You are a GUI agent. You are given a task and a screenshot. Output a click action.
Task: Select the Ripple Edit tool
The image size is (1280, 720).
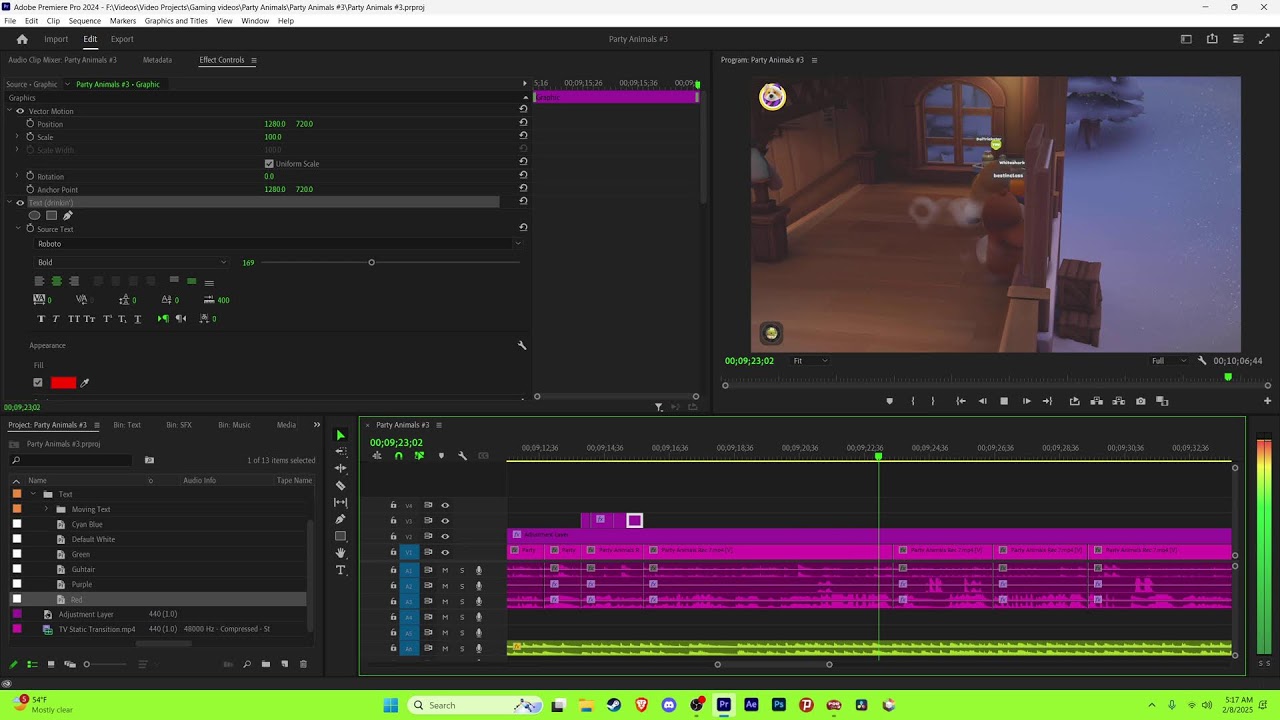[340, 468]
